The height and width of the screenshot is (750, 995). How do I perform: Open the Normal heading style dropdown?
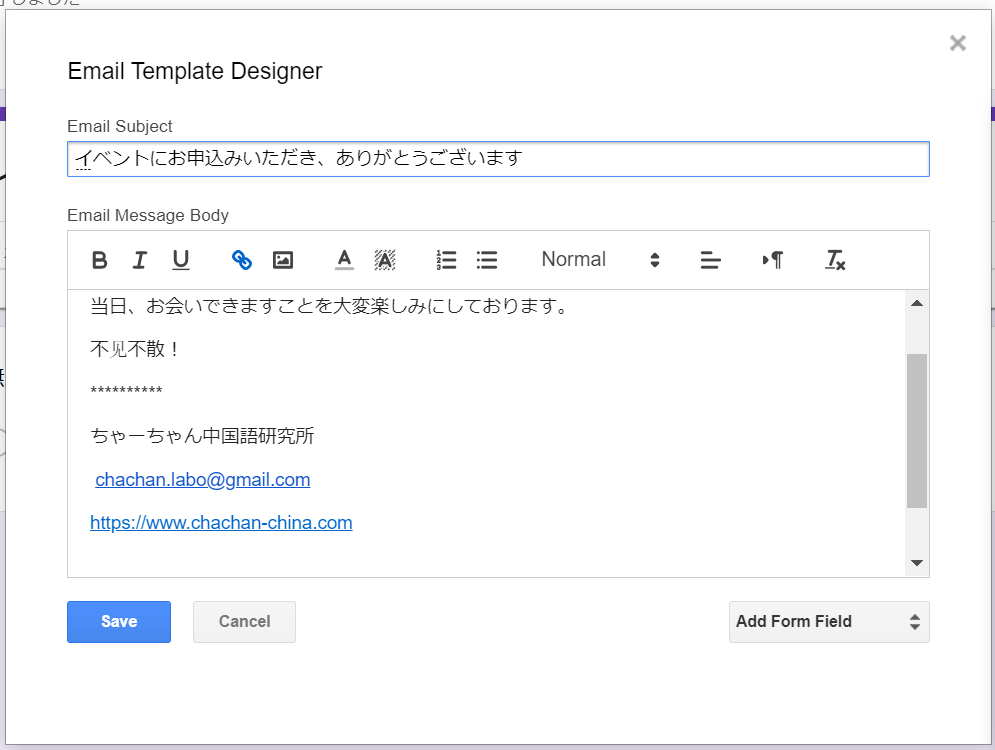point(600,260)
